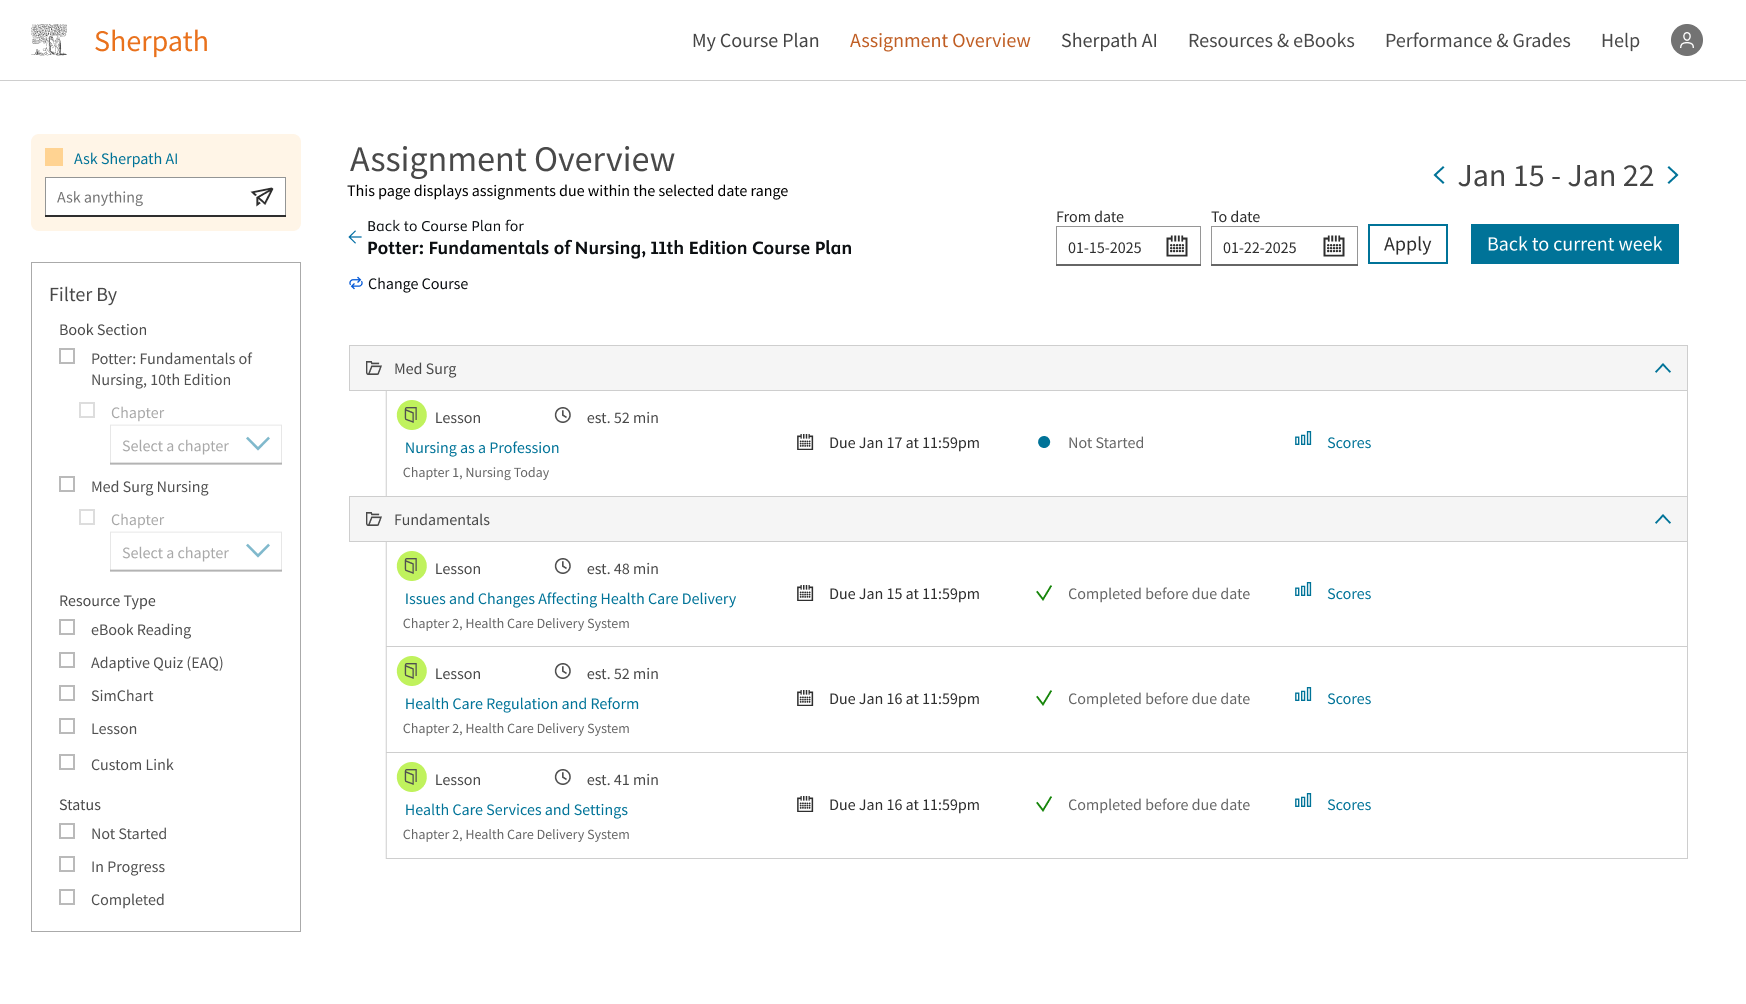Click lesson icon for Issues and Changes lesson

point(411,566)
